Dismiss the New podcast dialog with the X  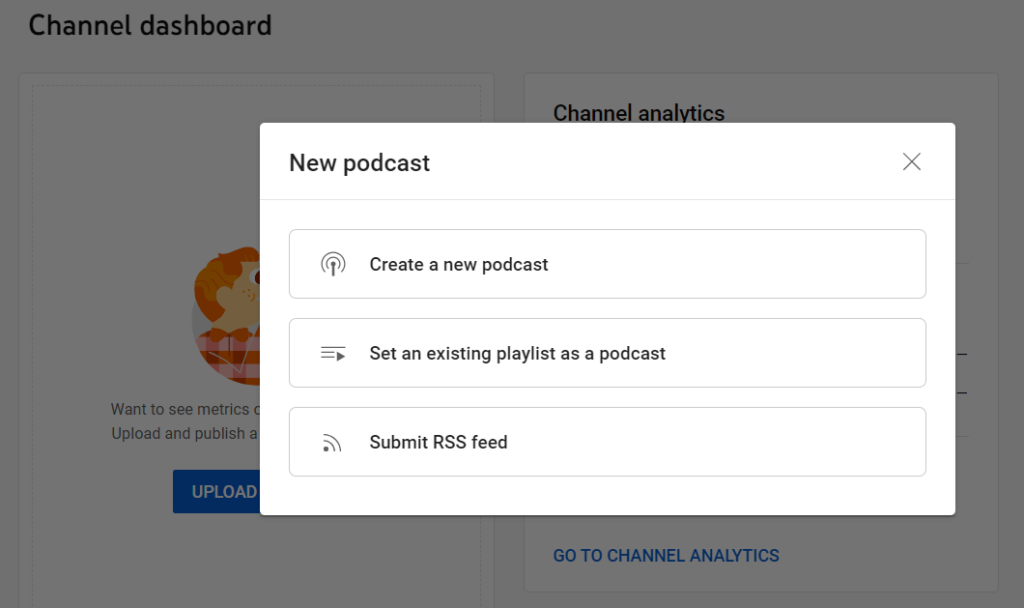(911, 161)
